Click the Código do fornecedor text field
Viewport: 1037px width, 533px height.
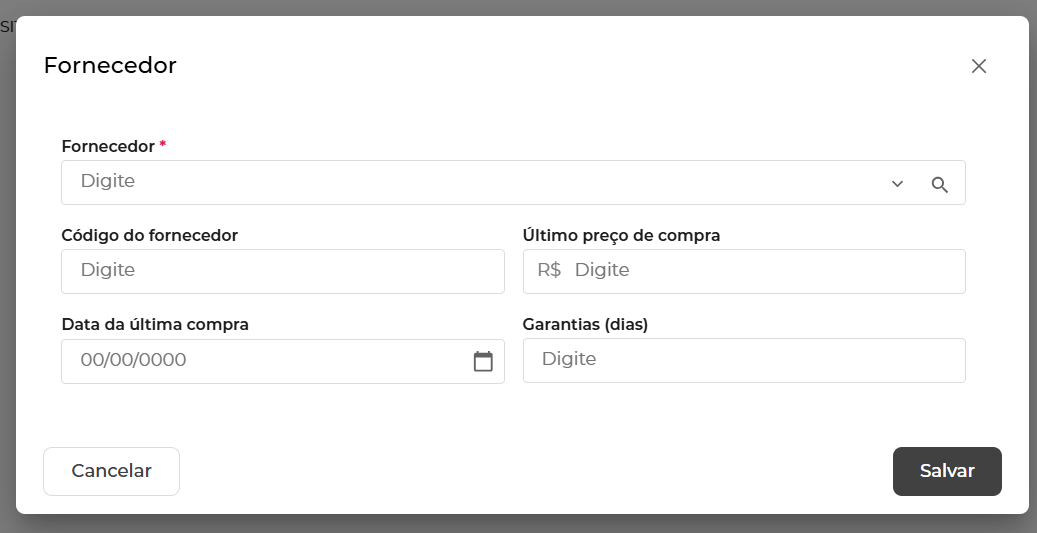[282, 271]
